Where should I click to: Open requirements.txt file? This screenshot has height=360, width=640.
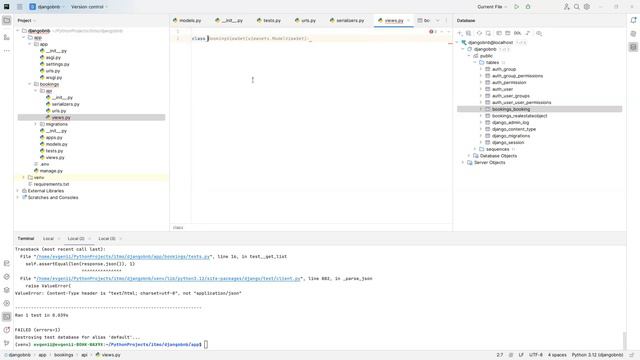49,184
